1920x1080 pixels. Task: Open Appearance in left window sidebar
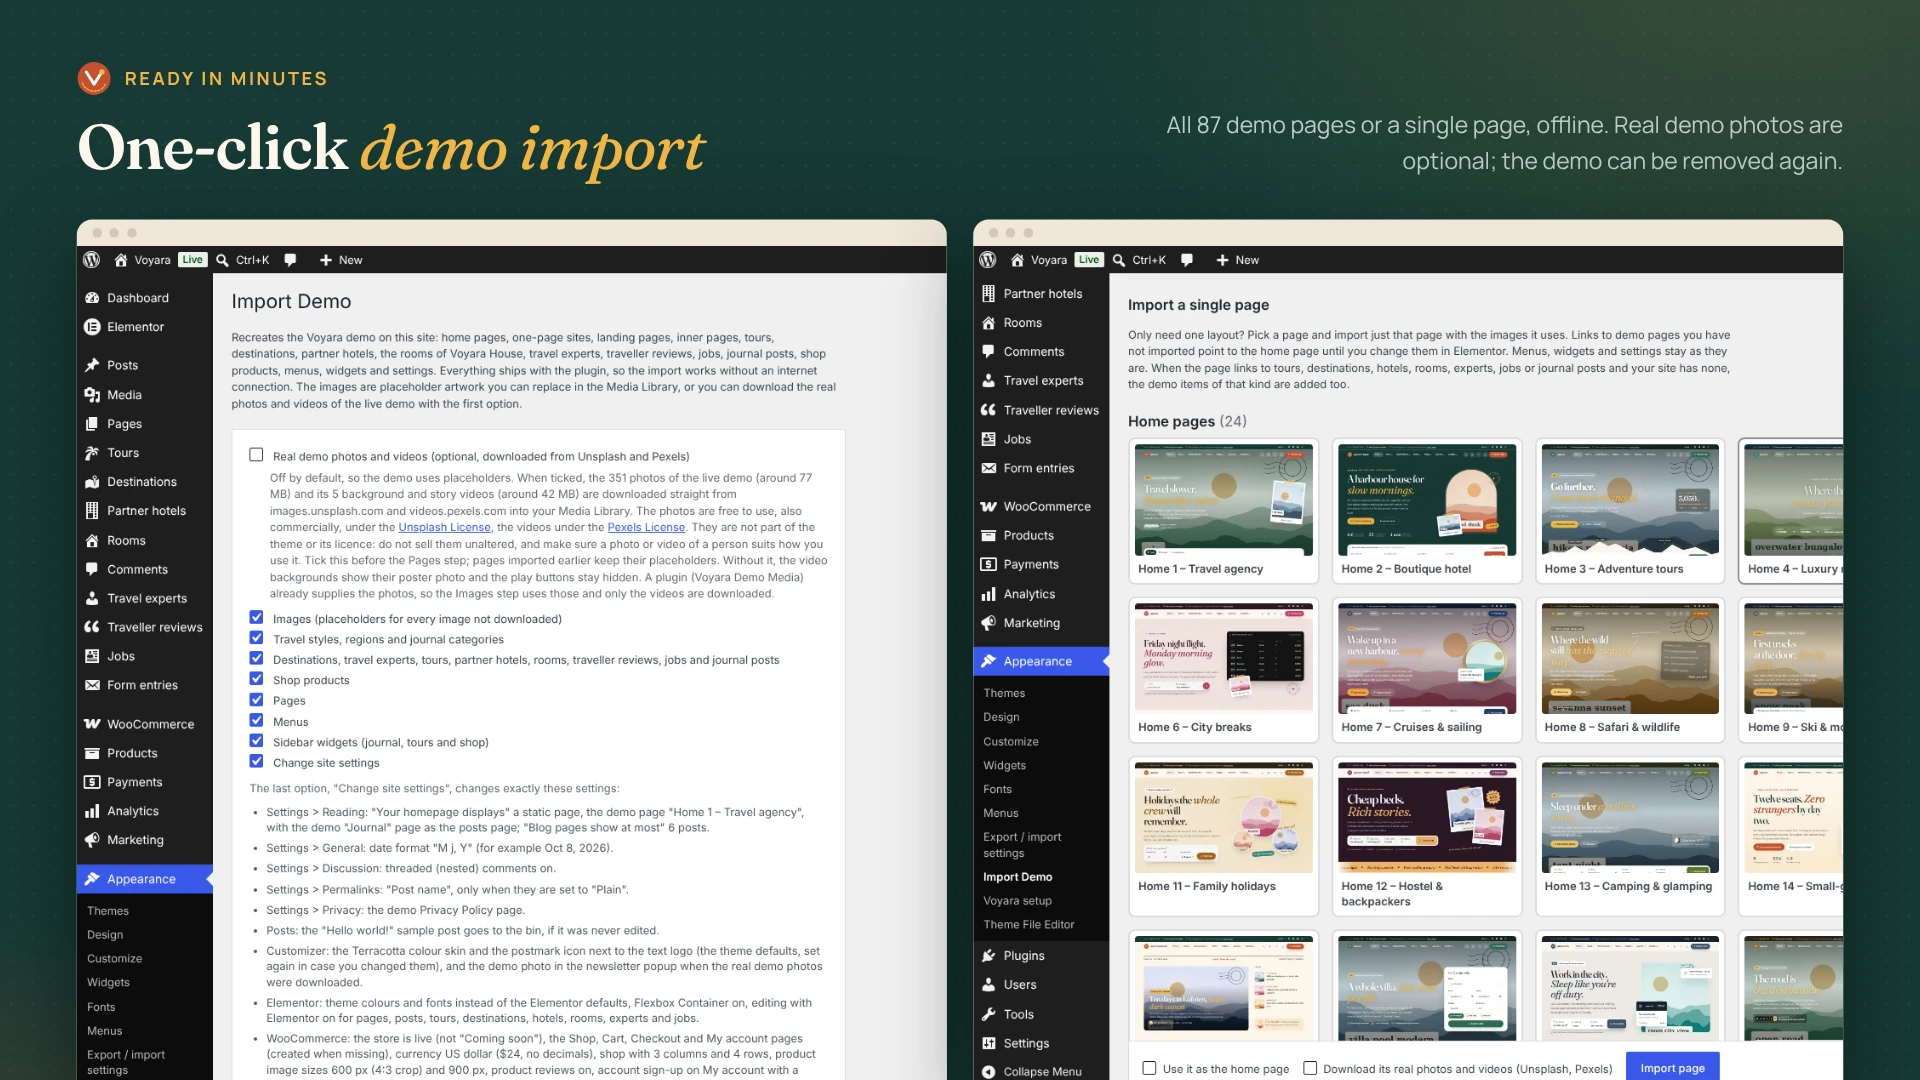click(x=144, y=879)
